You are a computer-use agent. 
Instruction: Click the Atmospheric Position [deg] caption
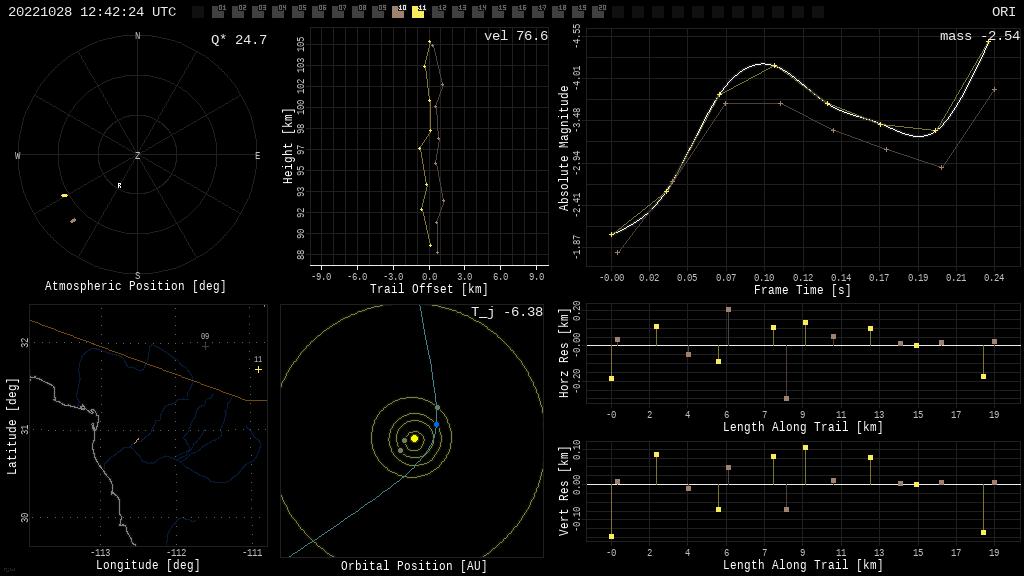pyautogui.click(x=135, y=286)
